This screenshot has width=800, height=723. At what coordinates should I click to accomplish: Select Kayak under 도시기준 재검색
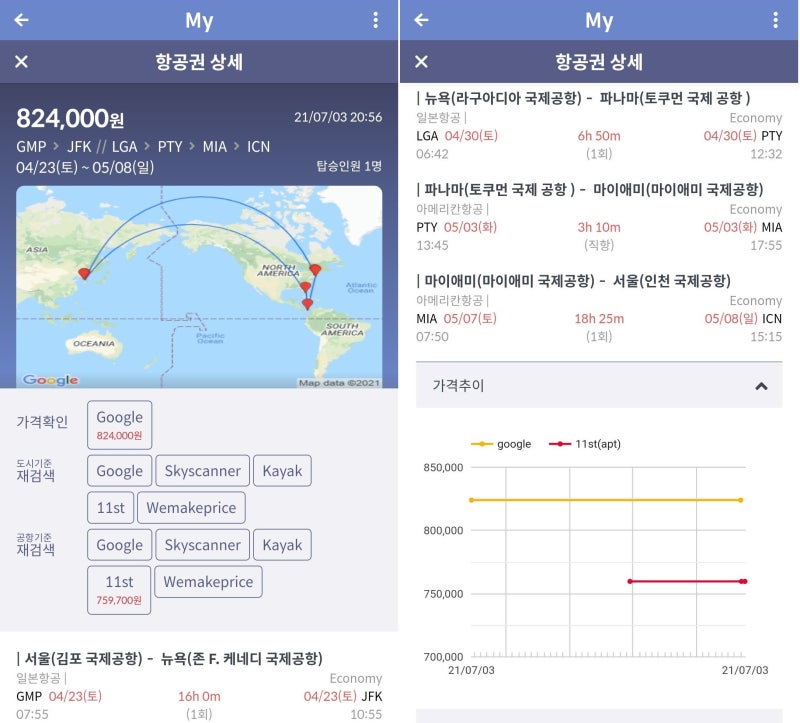(282, 471)
